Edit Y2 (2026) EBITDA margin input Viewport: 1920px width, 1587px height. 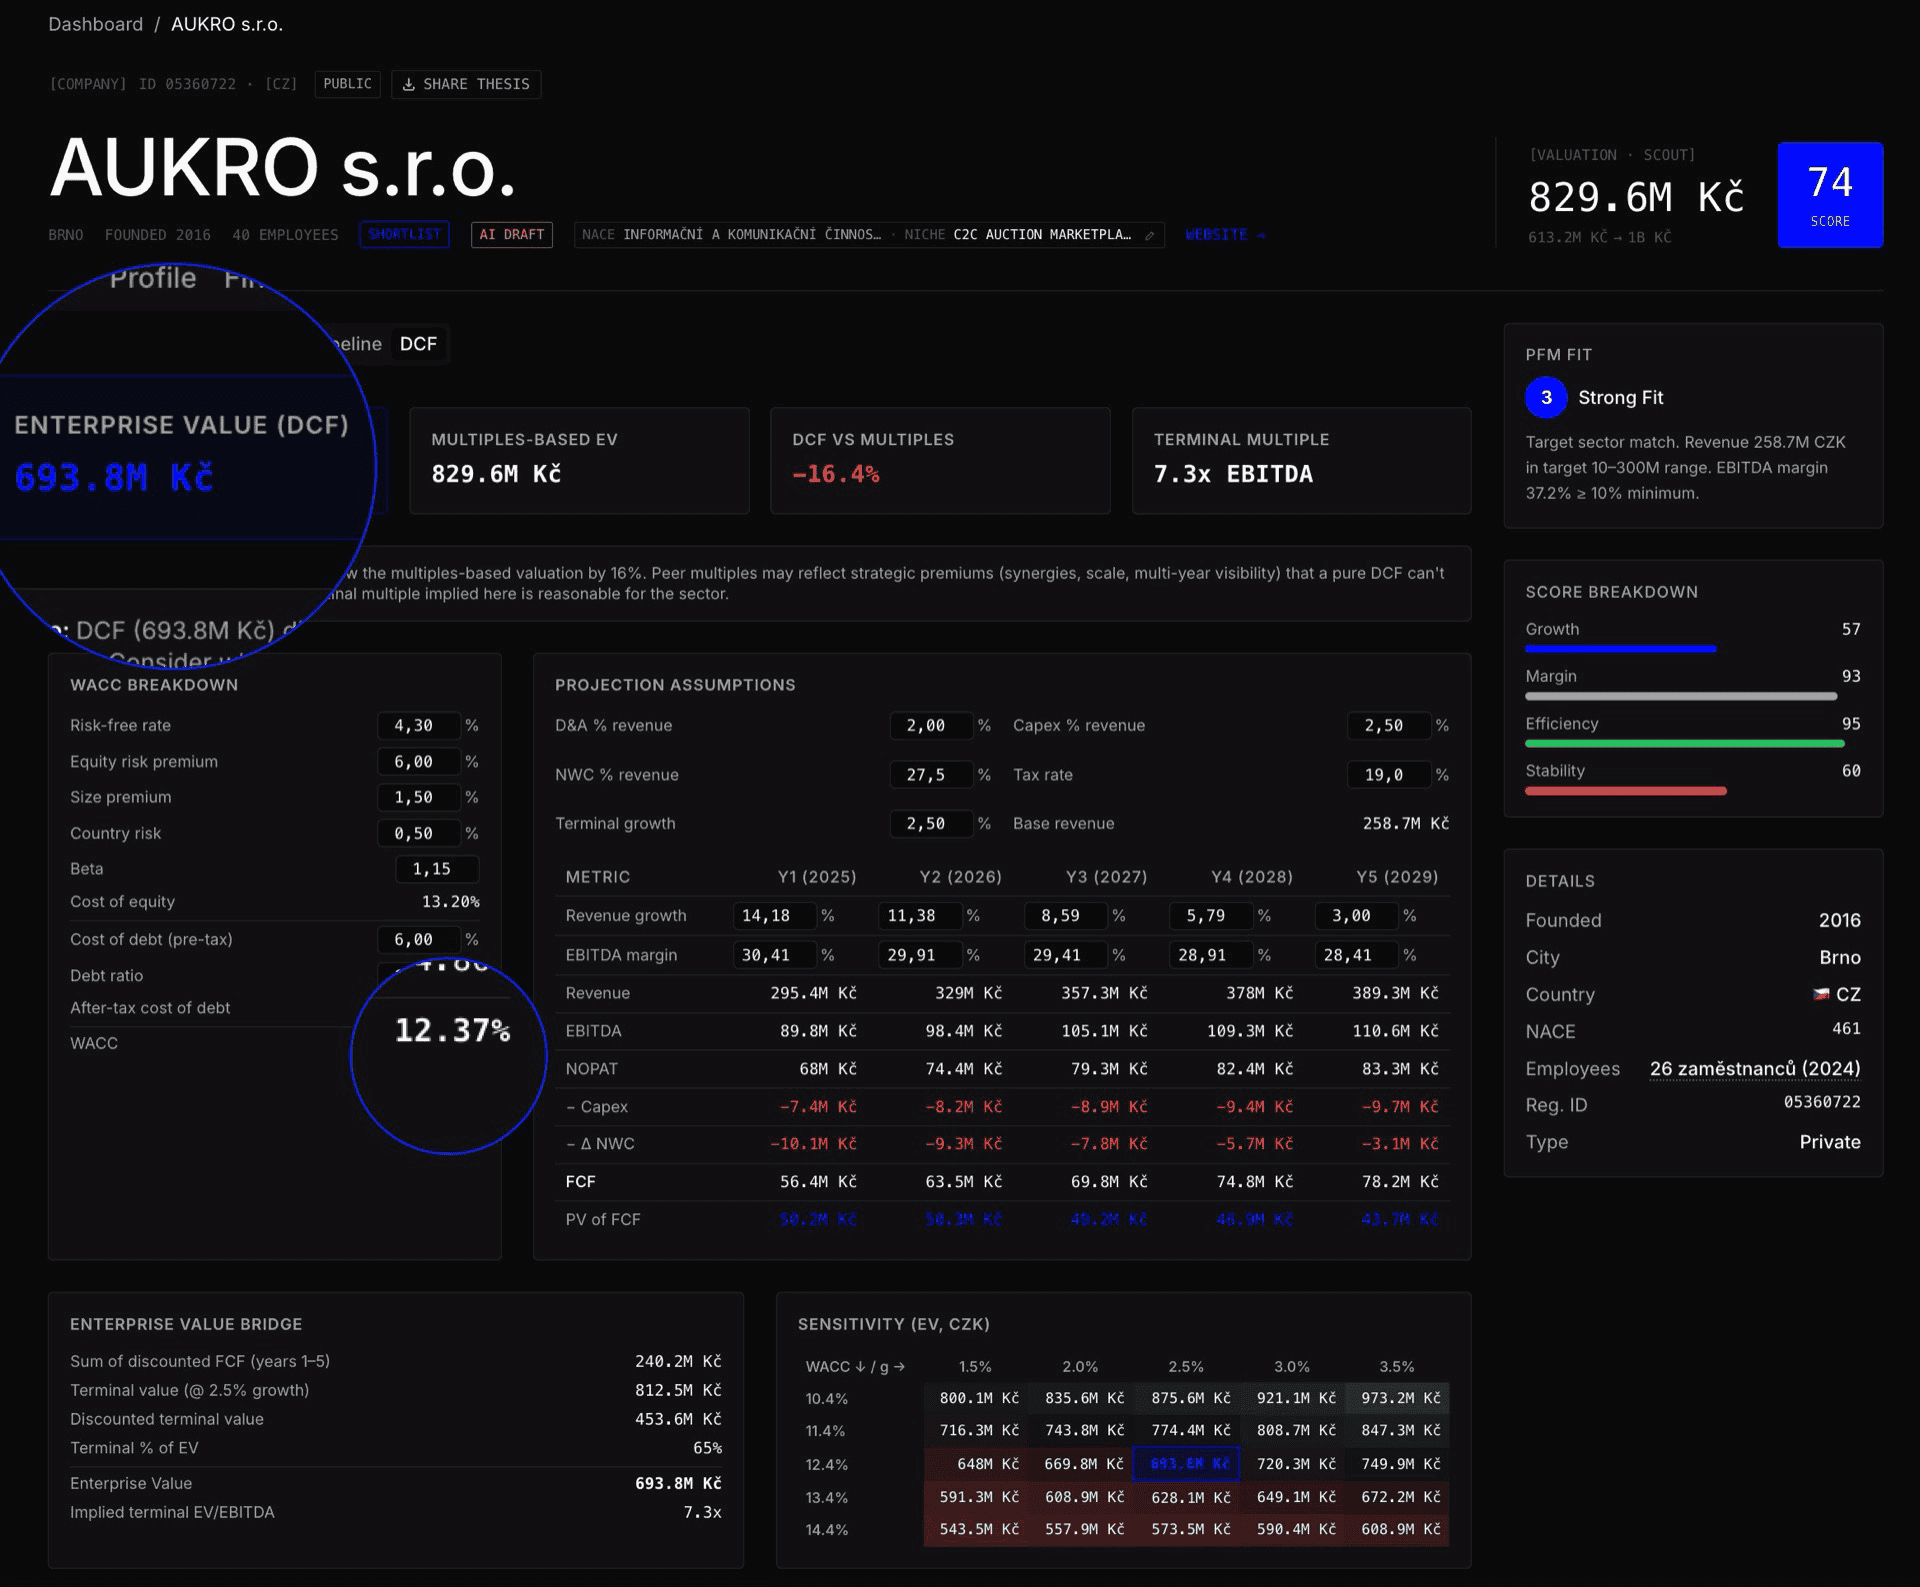(x=920, y=955)
